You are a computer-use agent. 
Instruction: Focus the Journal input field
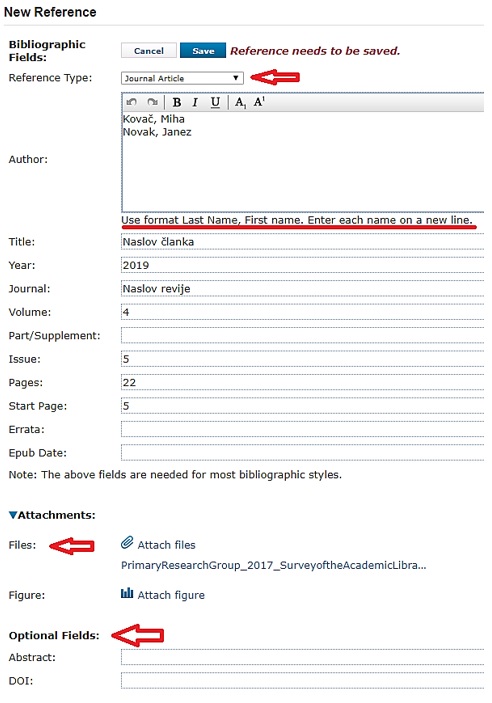[302, 289]
